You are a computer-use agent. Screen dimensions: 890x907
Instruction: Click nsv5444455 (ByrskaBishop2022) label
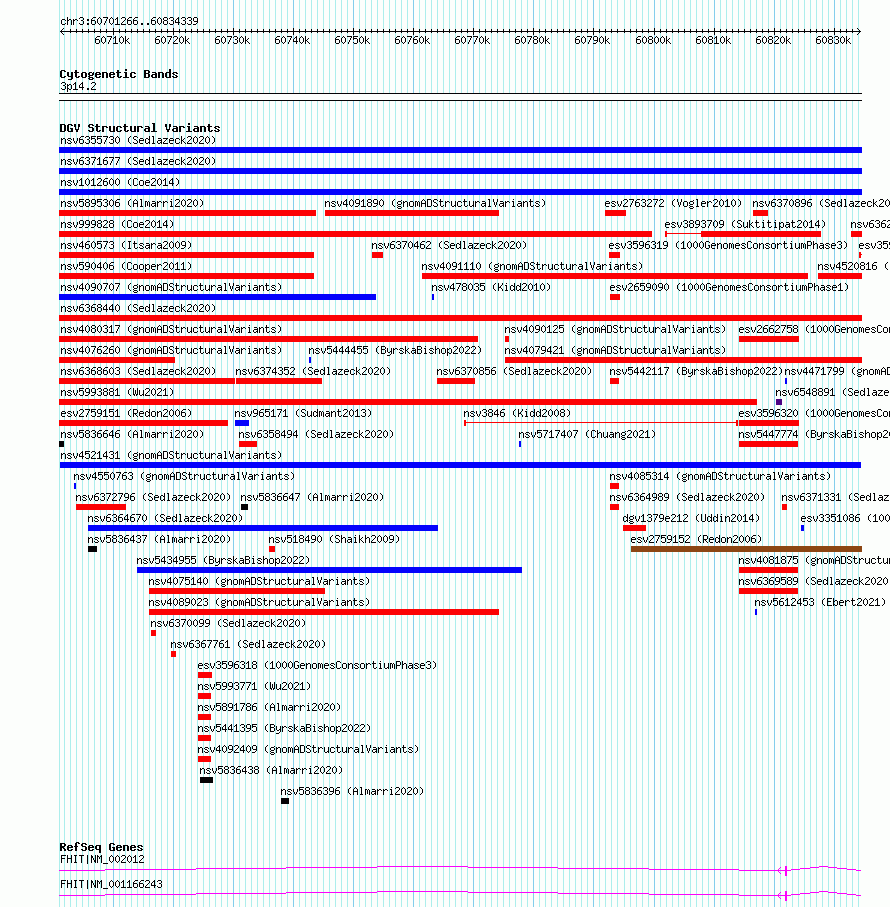coord(395,350)
